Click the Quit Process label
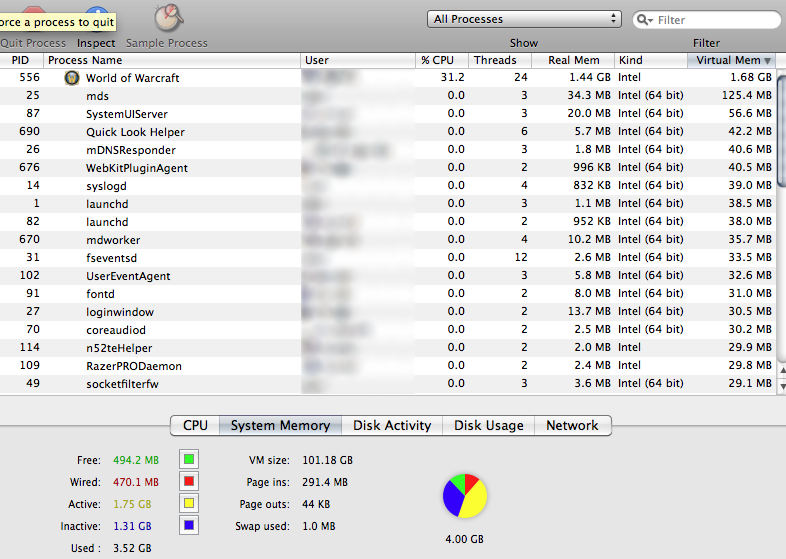The width and height of the screenshot is (786, 559). [33, 43]
